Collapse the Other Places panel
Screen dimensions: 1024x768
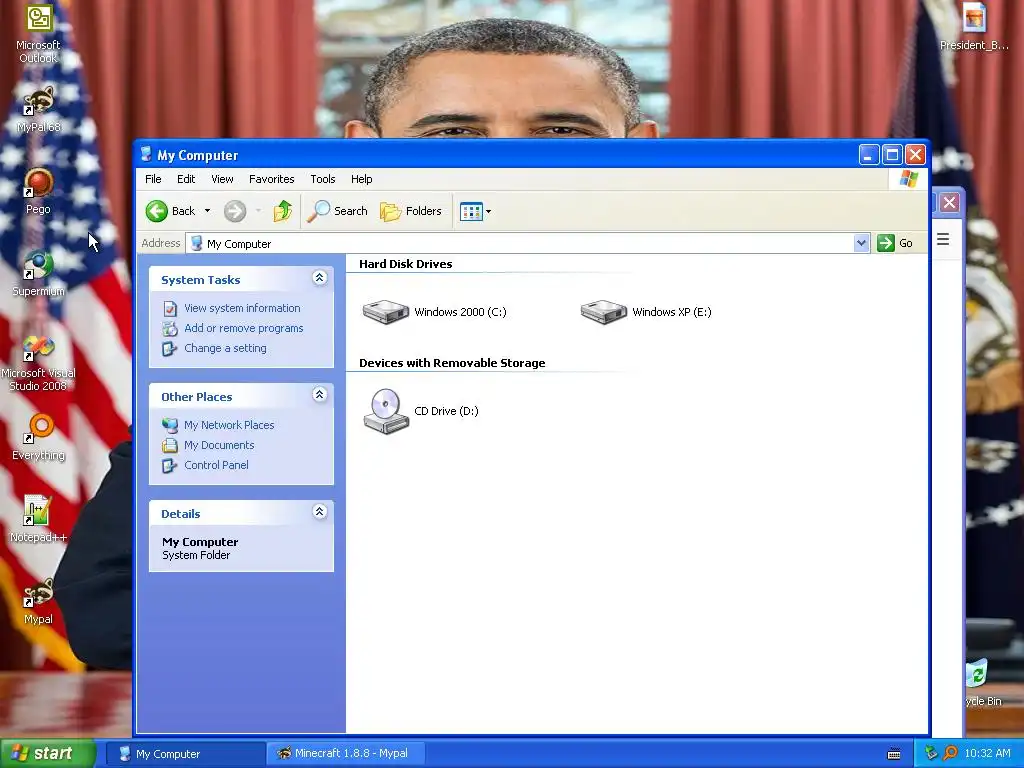point(319,395)
